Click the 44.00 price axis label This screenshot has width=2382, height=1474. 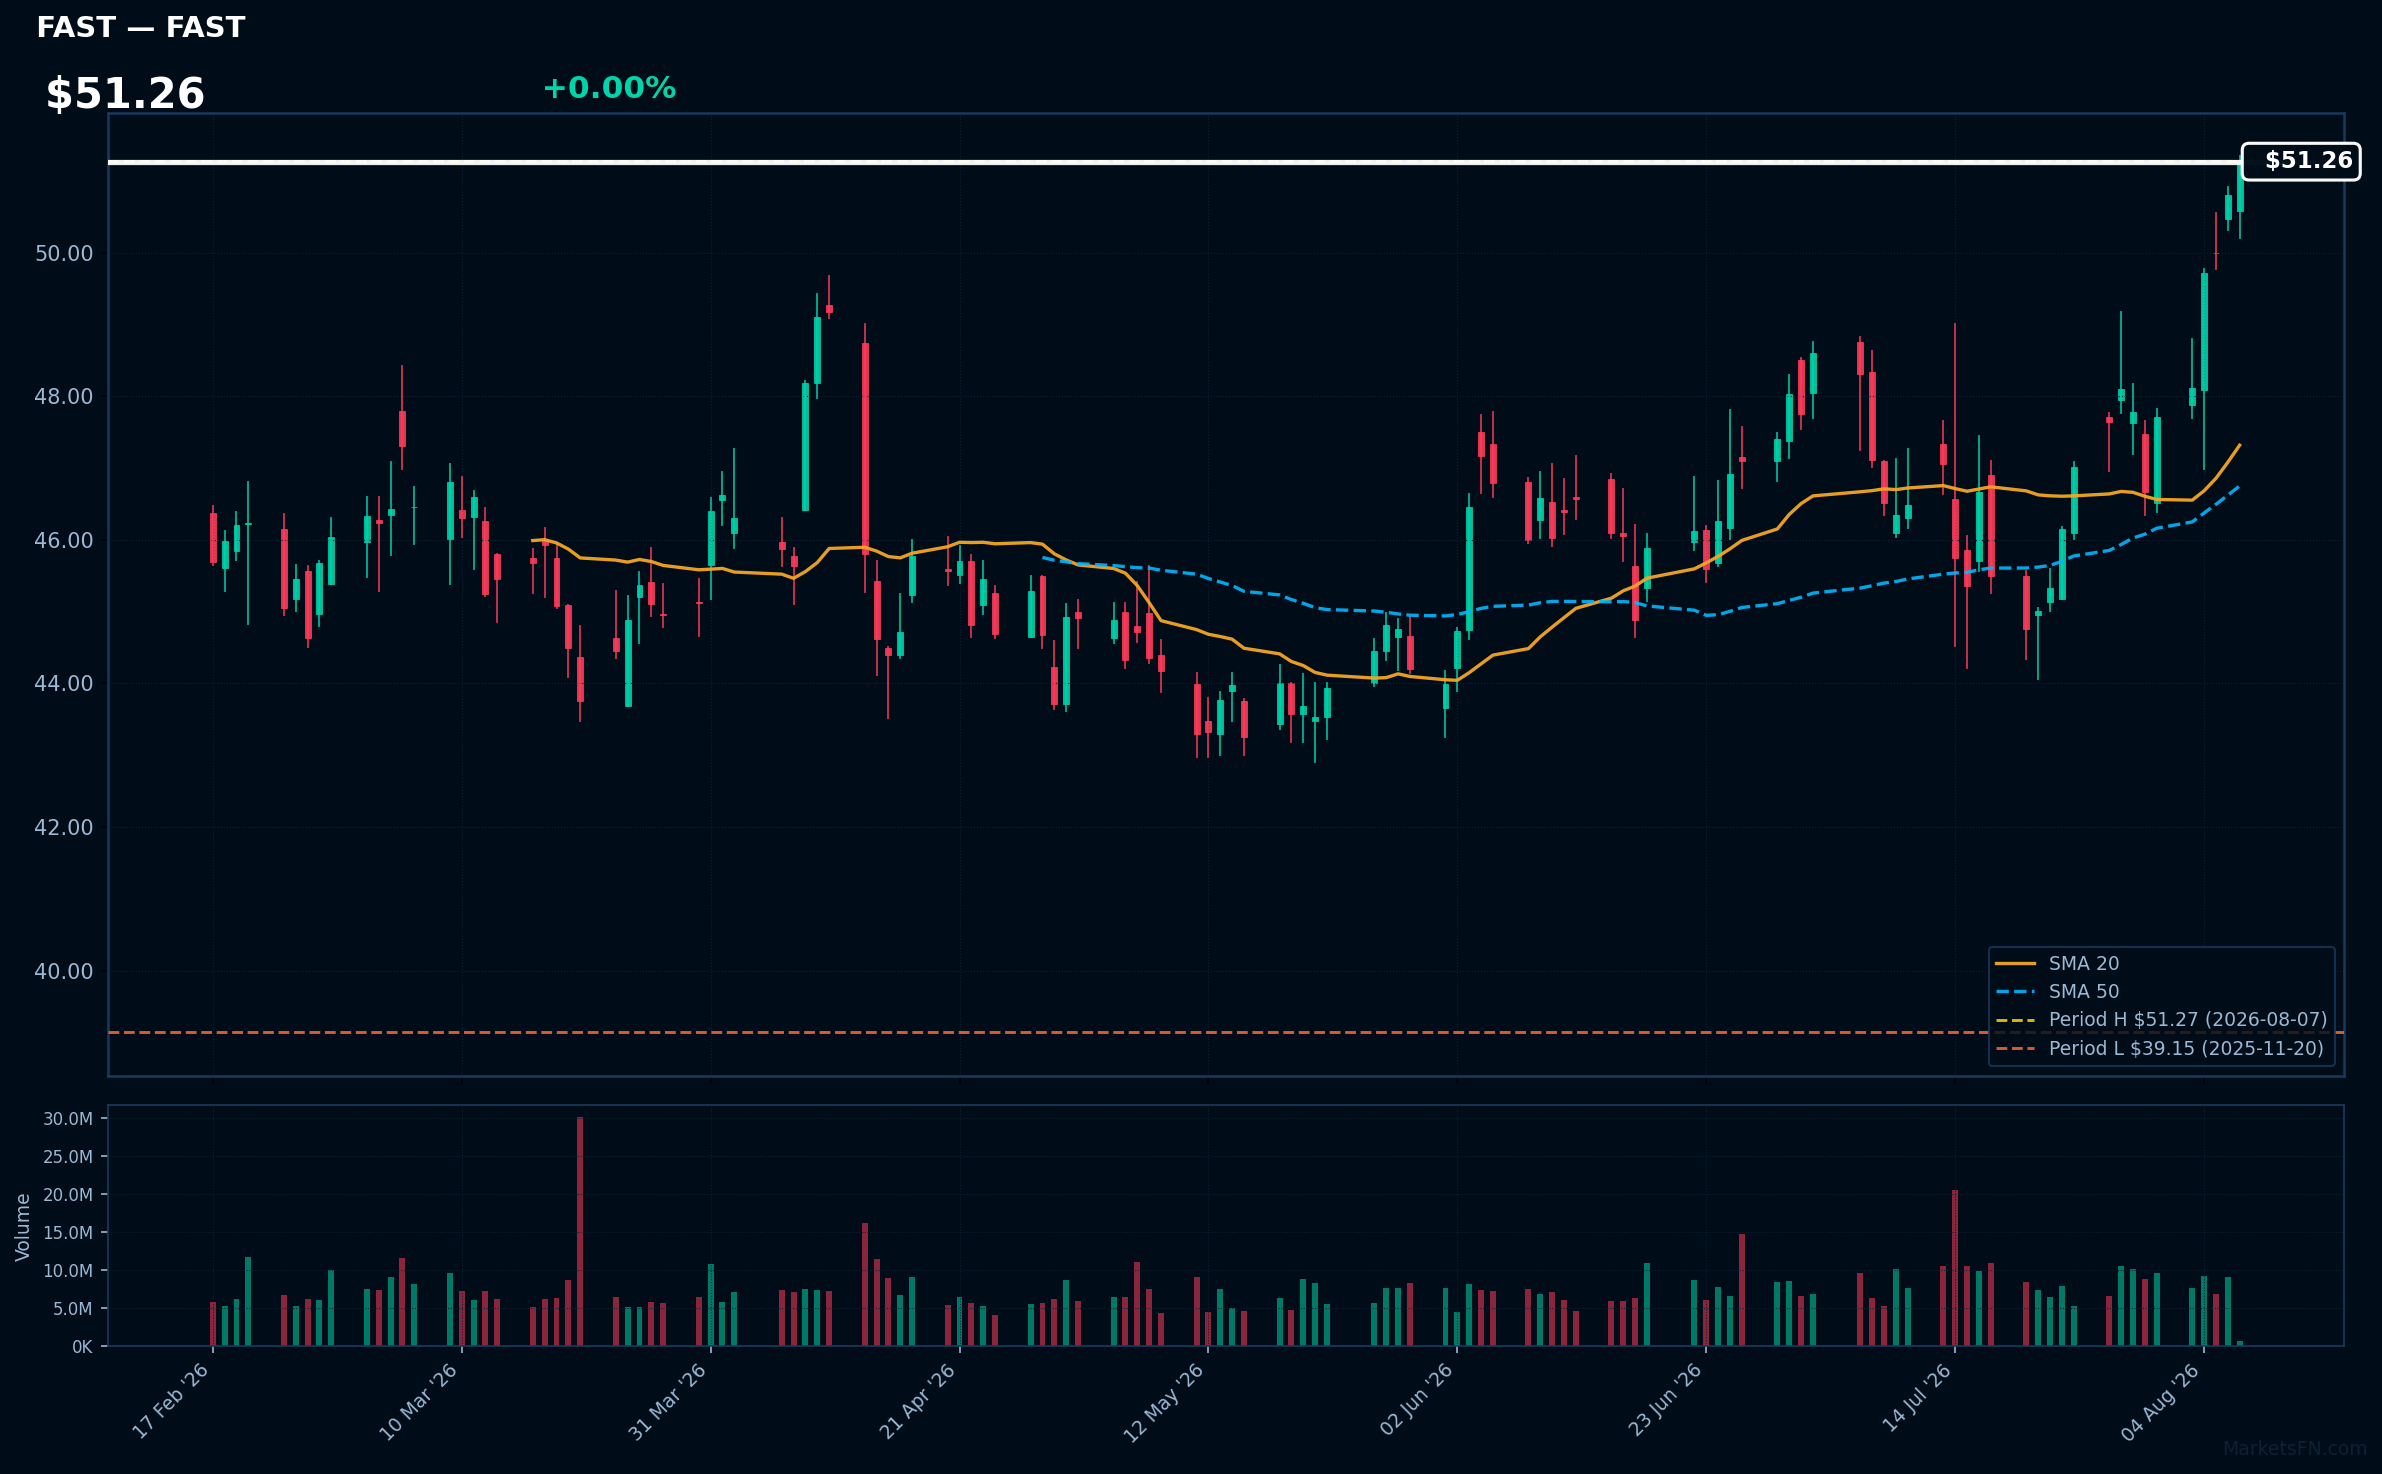pos(64,684)
